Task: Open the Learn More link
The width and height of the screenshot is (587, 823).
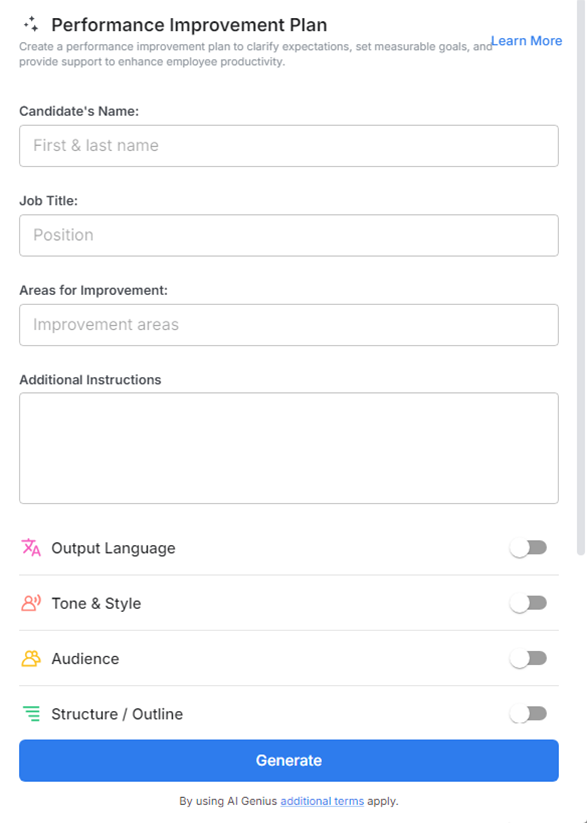Action: pyautogui.click(x=526, y=41)
